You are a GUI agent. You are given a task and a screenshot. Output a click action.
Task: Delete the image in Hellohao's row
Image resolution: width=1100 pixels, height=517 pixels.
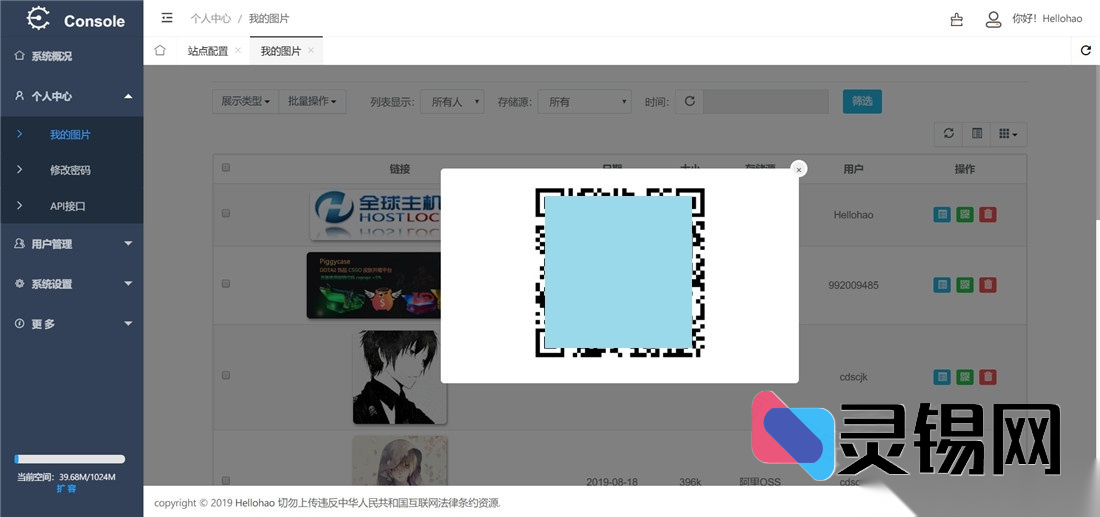tap(988, 215)
